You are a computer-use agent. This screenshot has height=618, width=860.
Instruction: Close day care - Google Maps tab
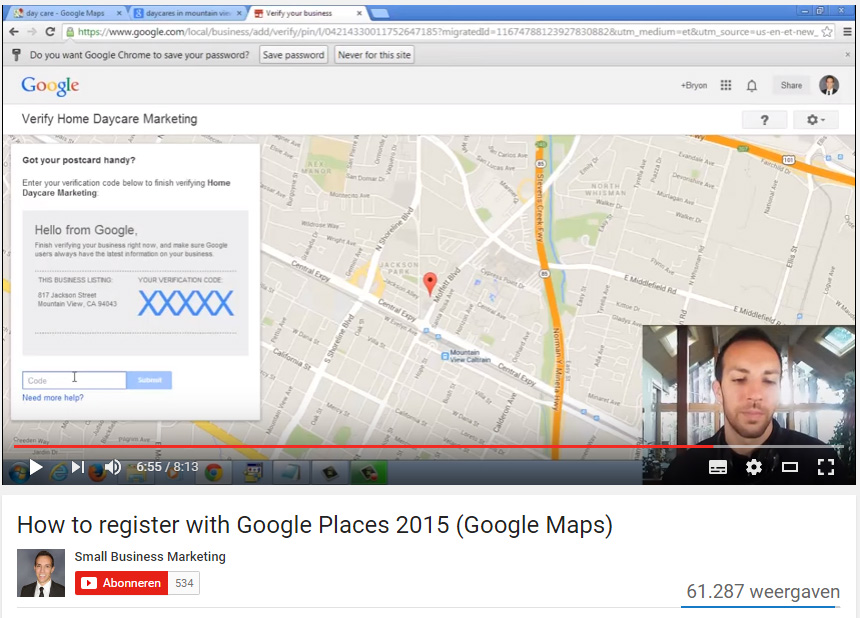119,13
